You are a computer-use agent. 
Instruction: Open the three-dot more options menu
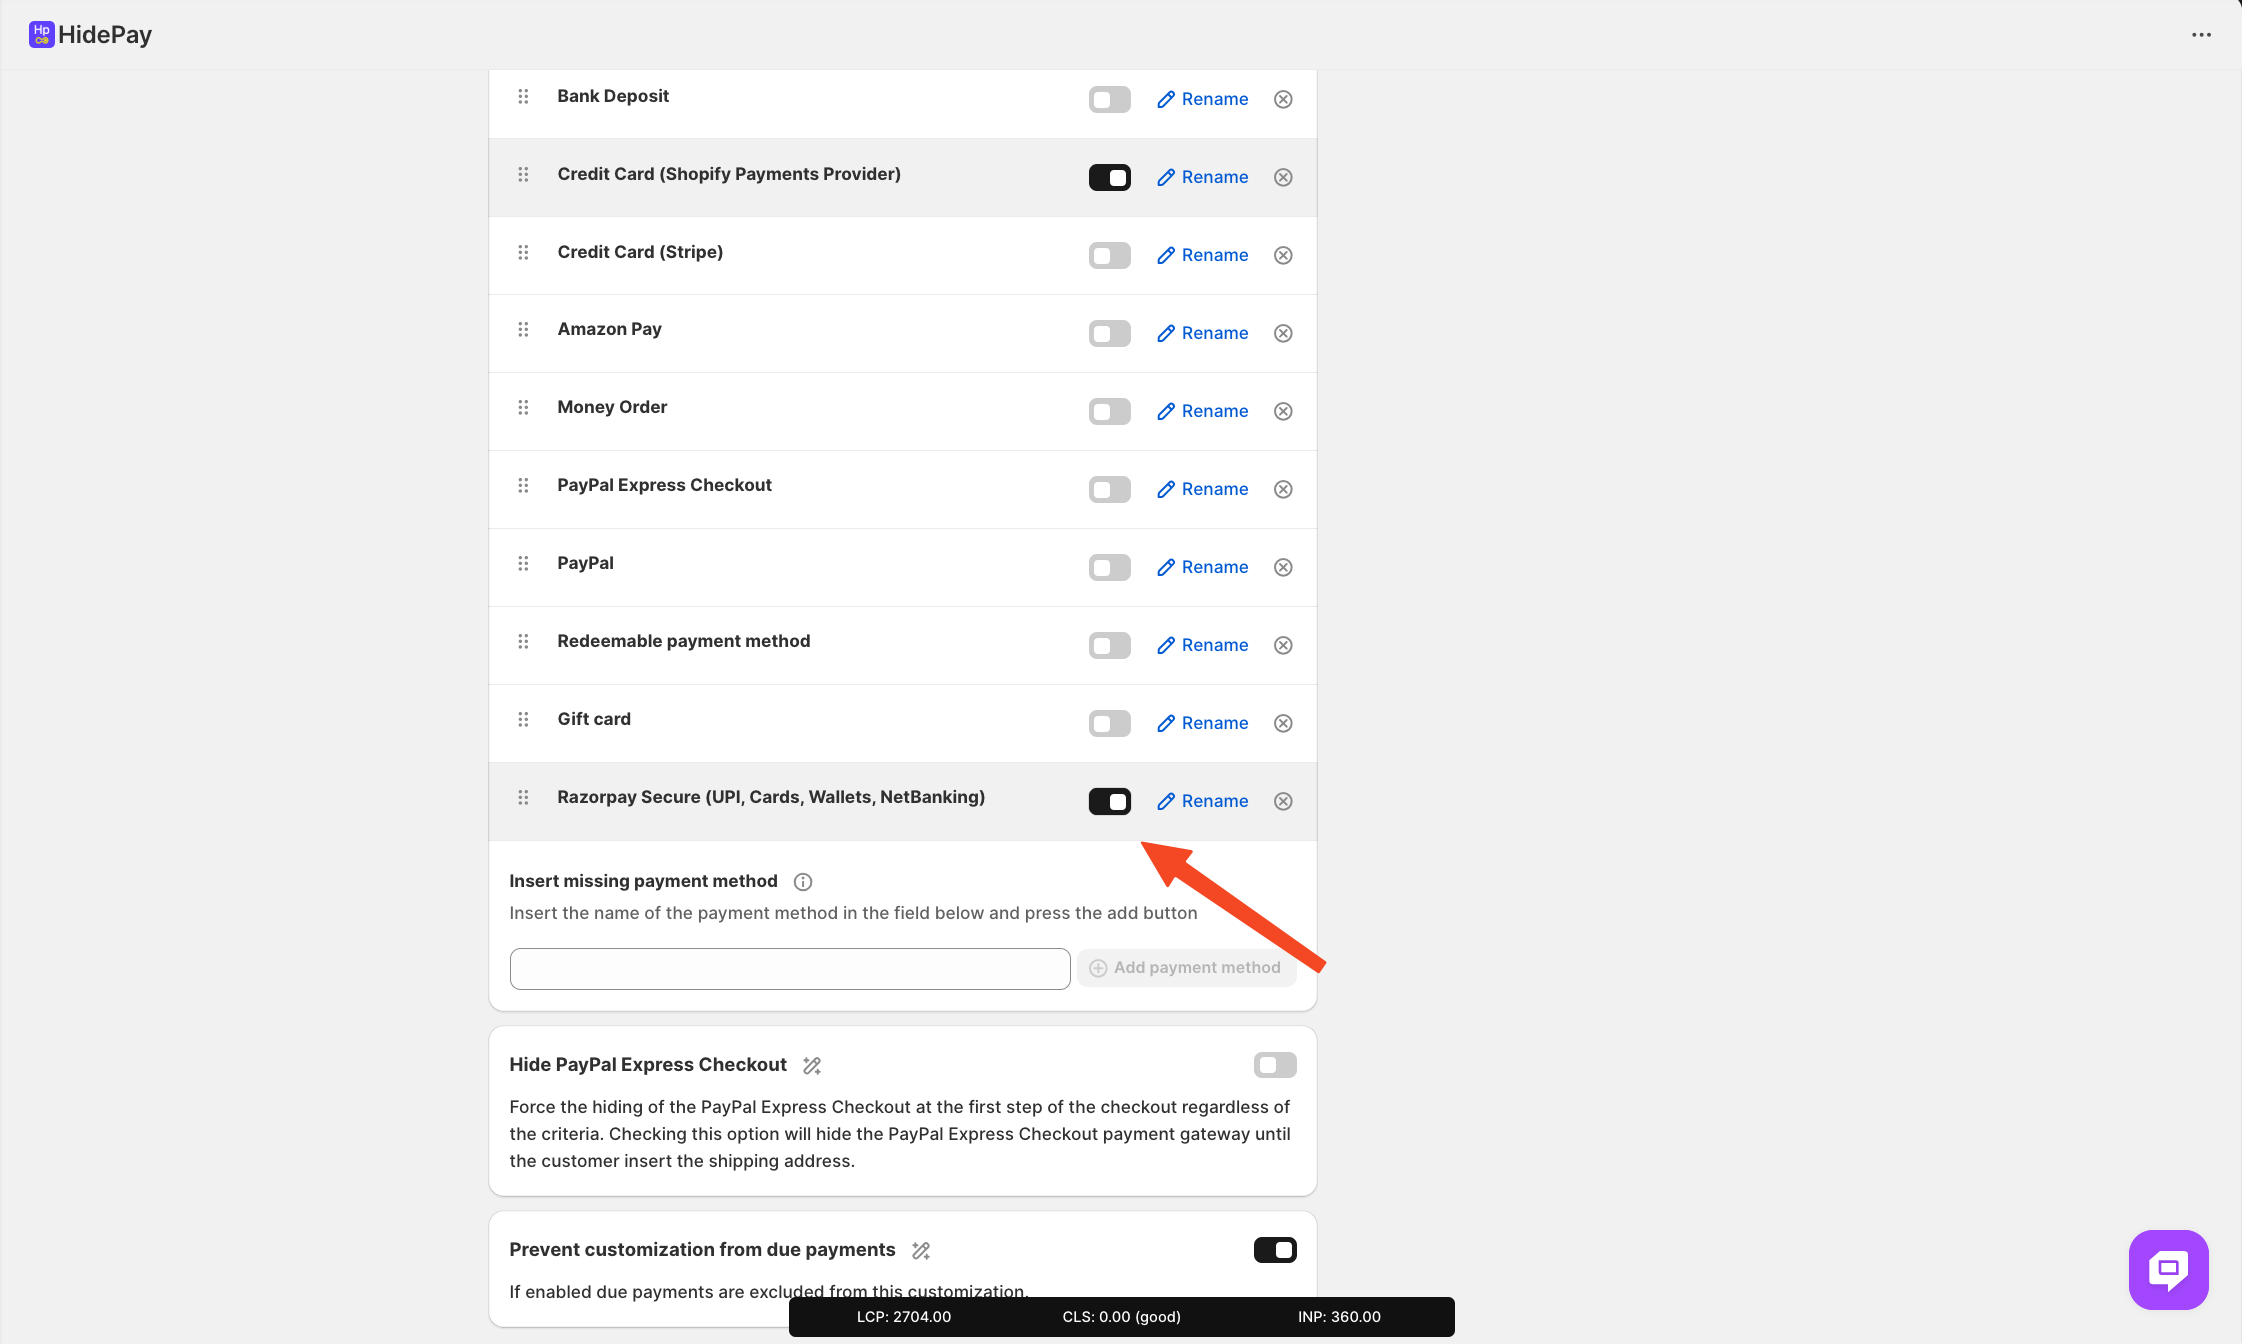pyautogui.click(x=2201, y=35)
